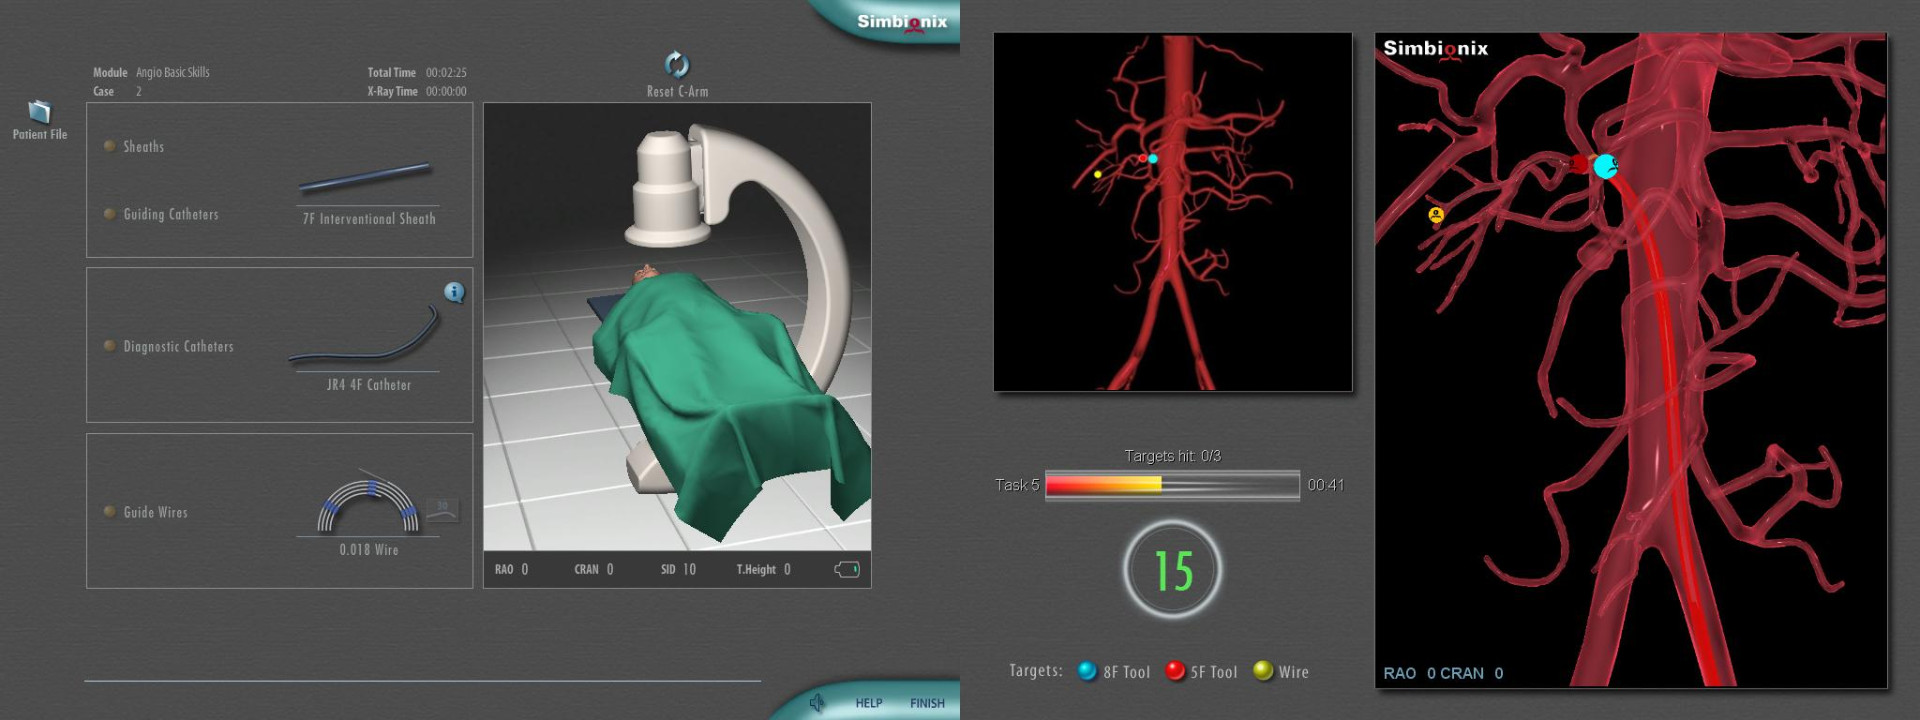1920x720 pixels.
Task: Click the yellow Wire target marker in angiogram
Action: click(1436, 215)
